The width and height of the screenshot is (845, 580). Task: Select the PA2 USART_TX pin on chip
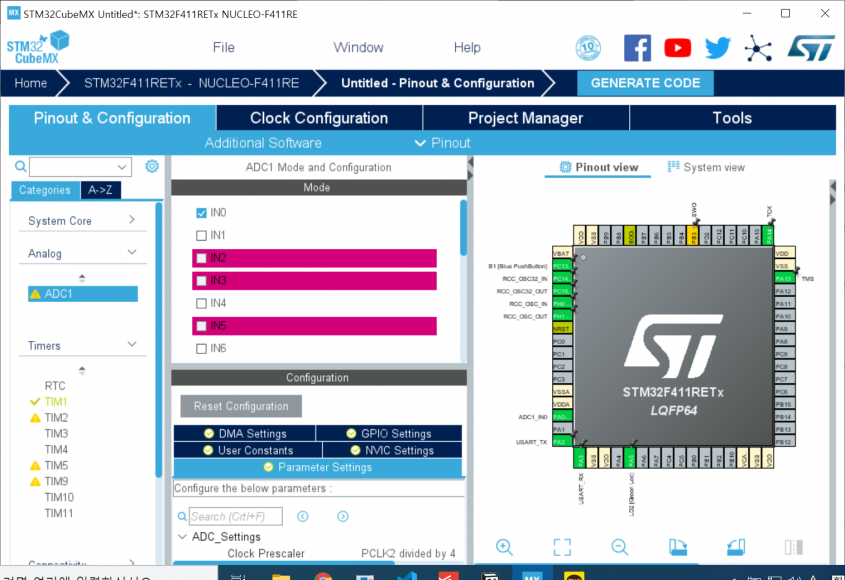(x=561, y=442)
